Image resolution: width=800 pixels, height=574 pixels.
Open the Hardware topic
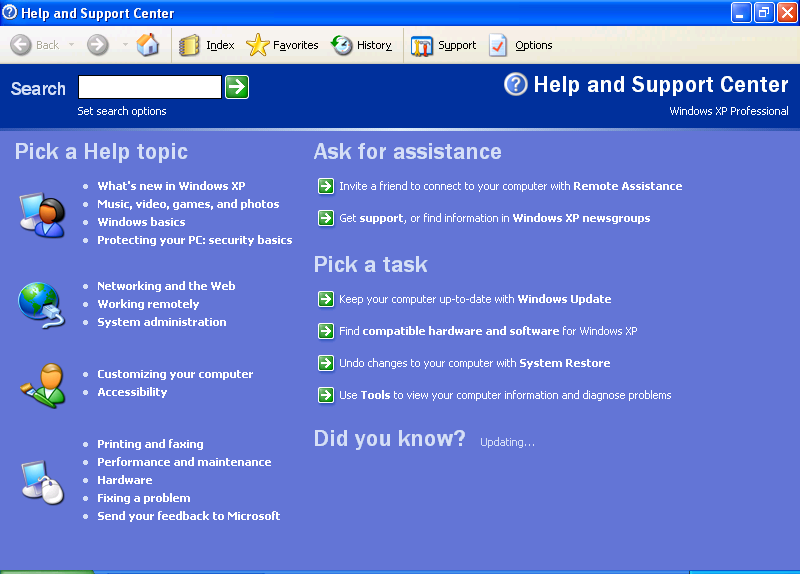[124, 480]
